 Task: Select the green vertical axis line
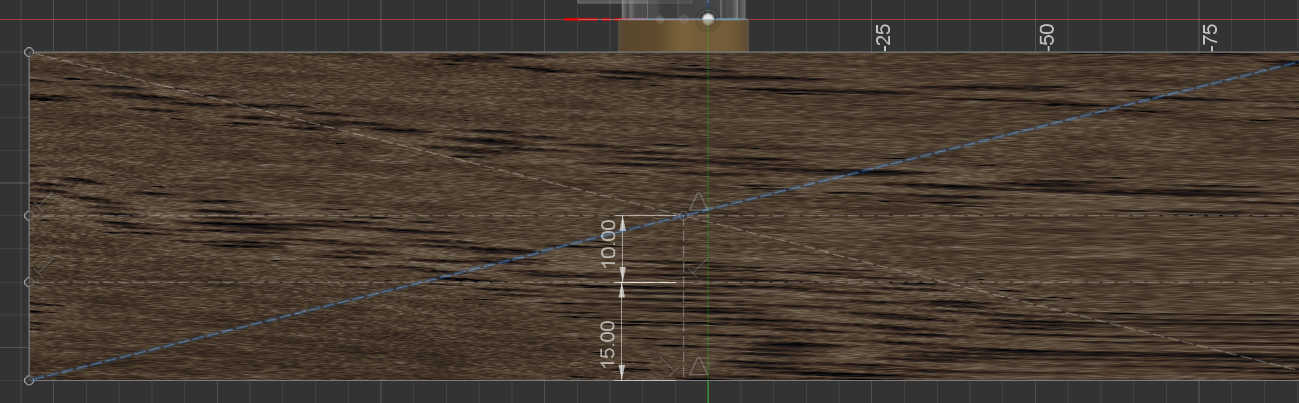[708, 300]
